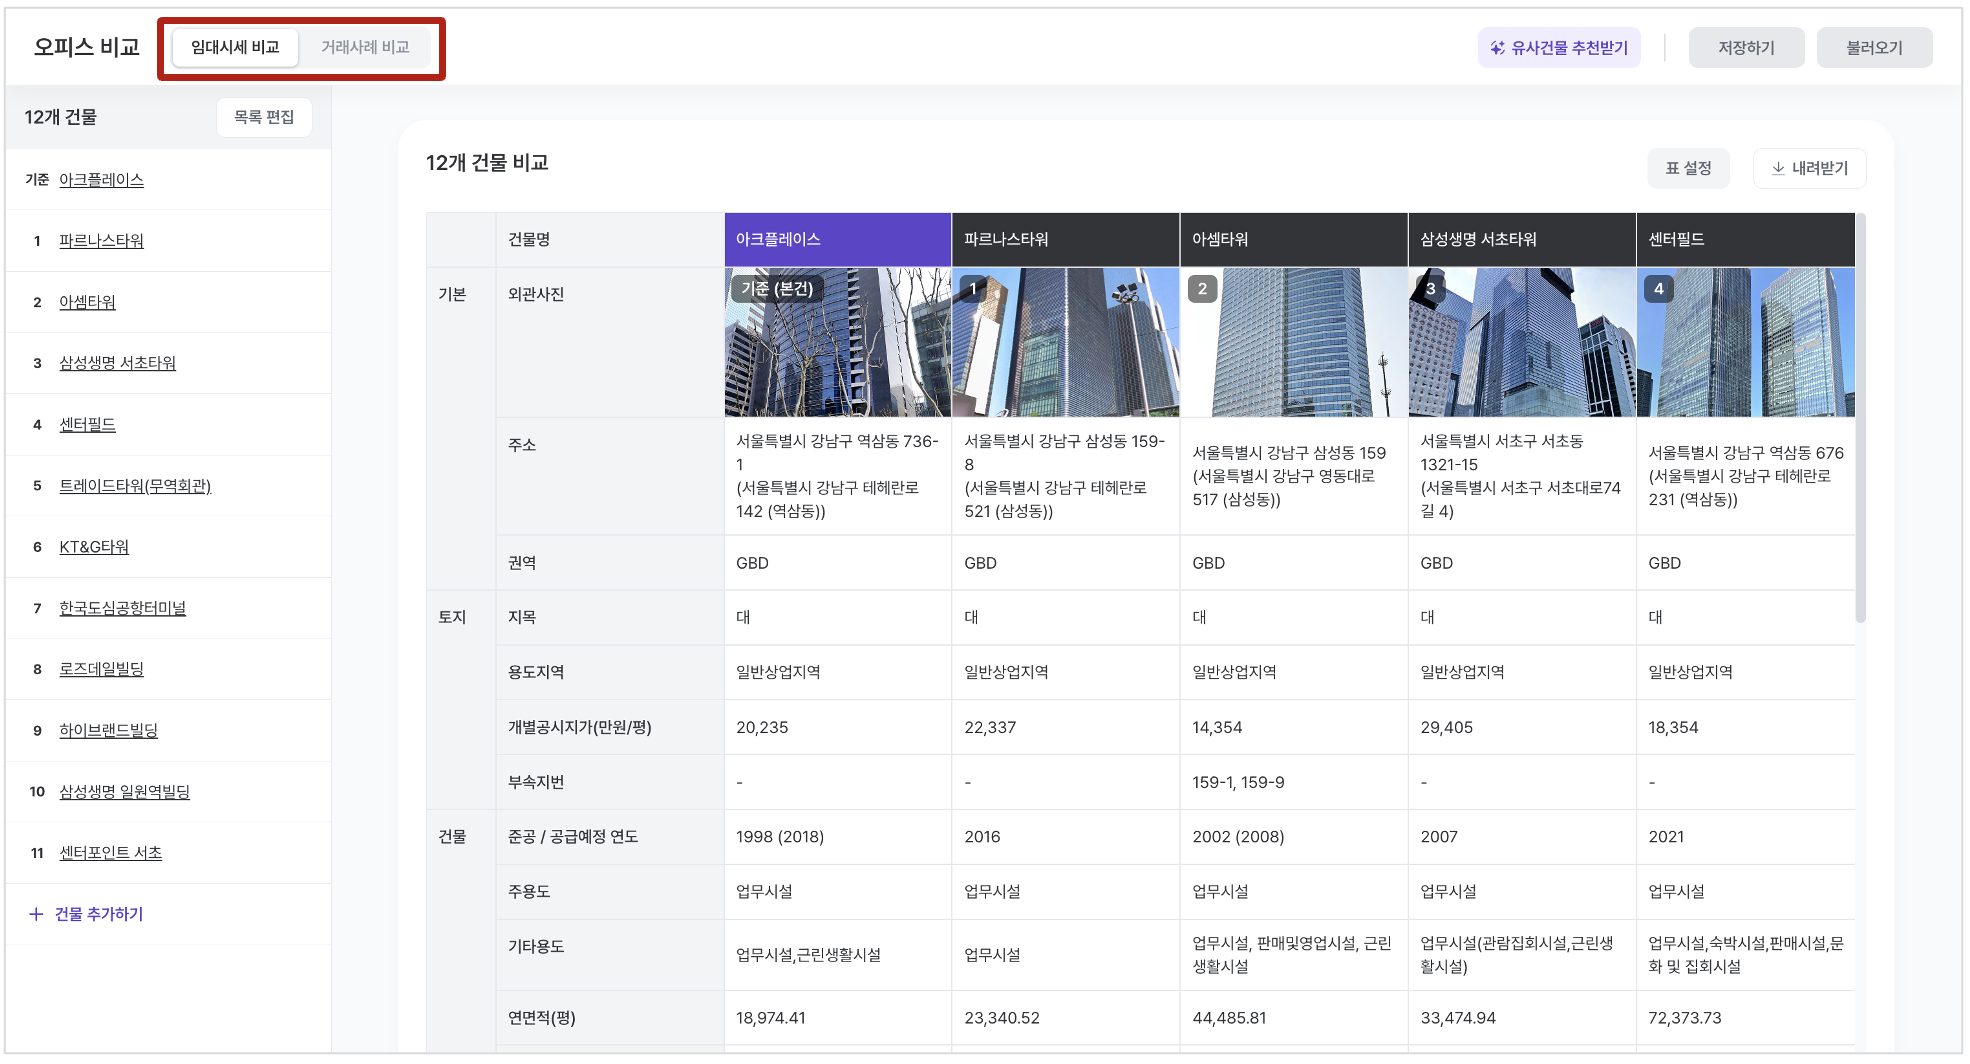The image size is (1970, 1064).
Task: Click the 센터포인트 서초 link
Action: click(x=110, y=853)
